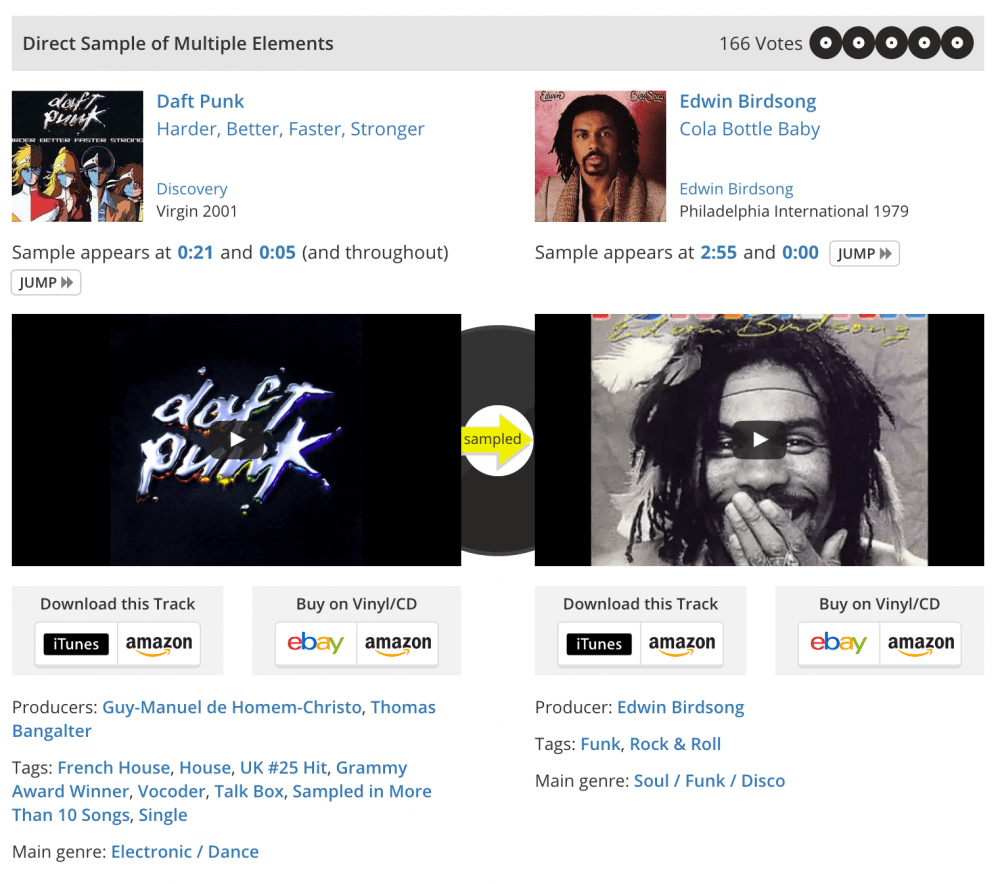Play the Edwin Birdsong video

[759, 440]
